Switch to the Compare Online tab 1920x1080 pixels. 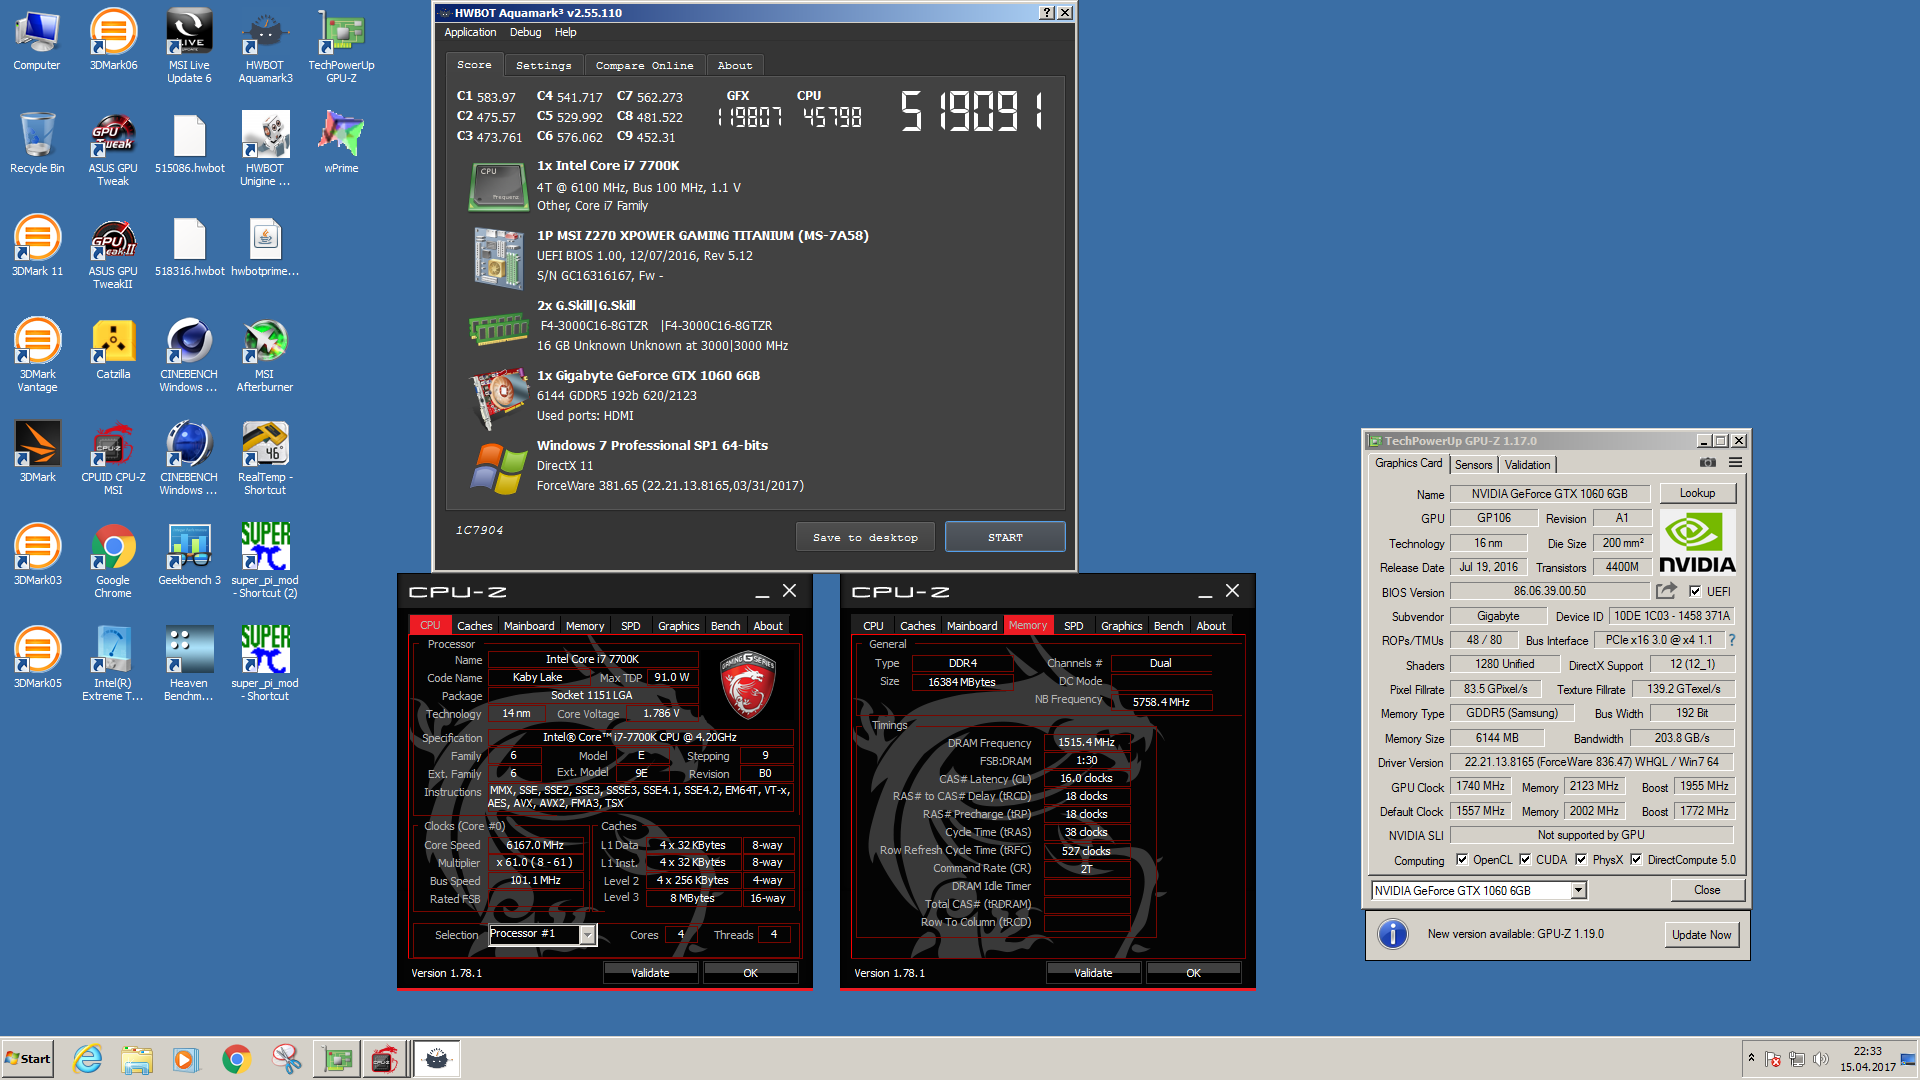644,66
